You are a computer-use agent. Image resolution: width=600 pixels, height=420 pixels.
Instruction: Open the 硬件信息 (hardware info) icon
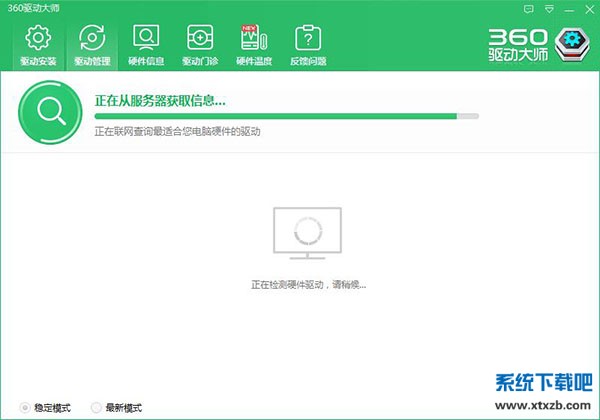point(146,42)
